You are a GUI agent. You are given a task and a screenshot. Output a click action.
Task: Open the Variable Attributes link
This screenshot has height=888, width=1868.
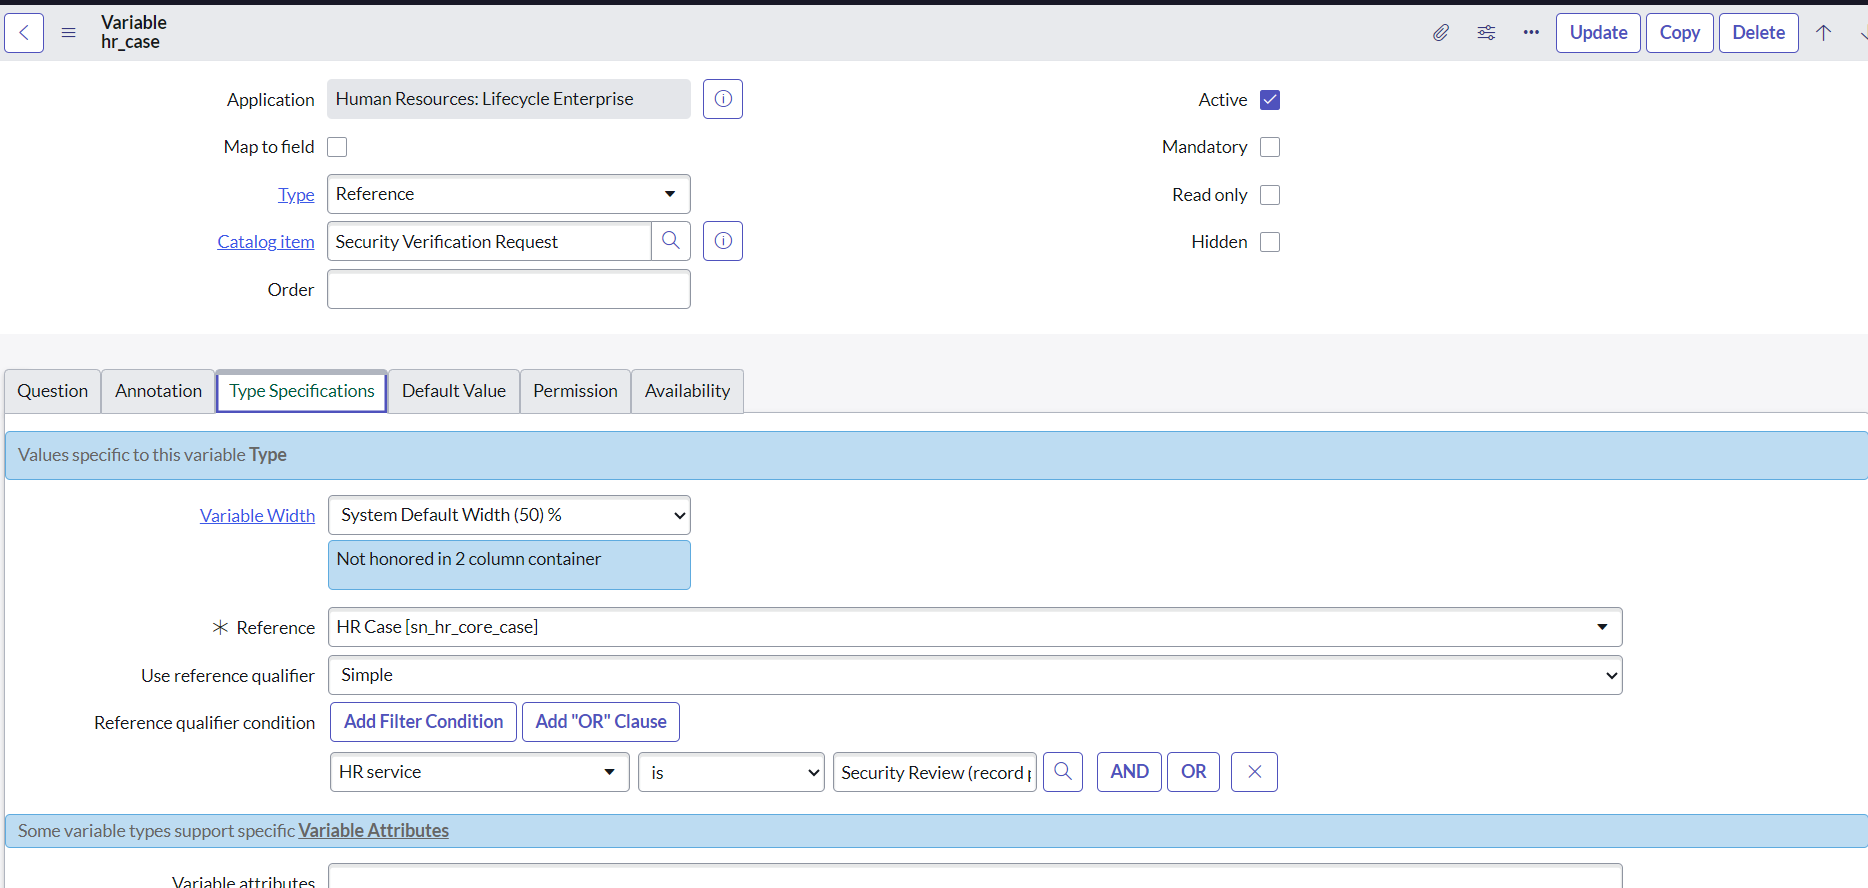click(373, 831)
